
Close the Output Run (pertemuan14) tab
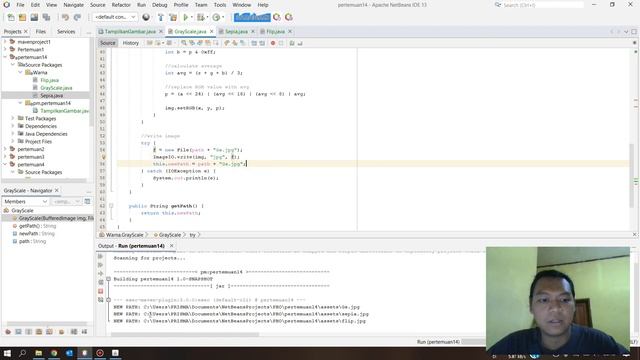[x=171, y=246]
